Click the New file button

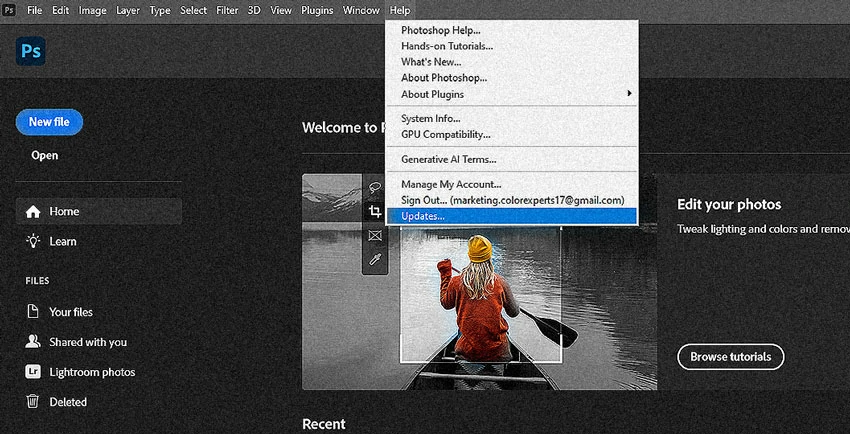pyautogui.click(x=49, y=122)
